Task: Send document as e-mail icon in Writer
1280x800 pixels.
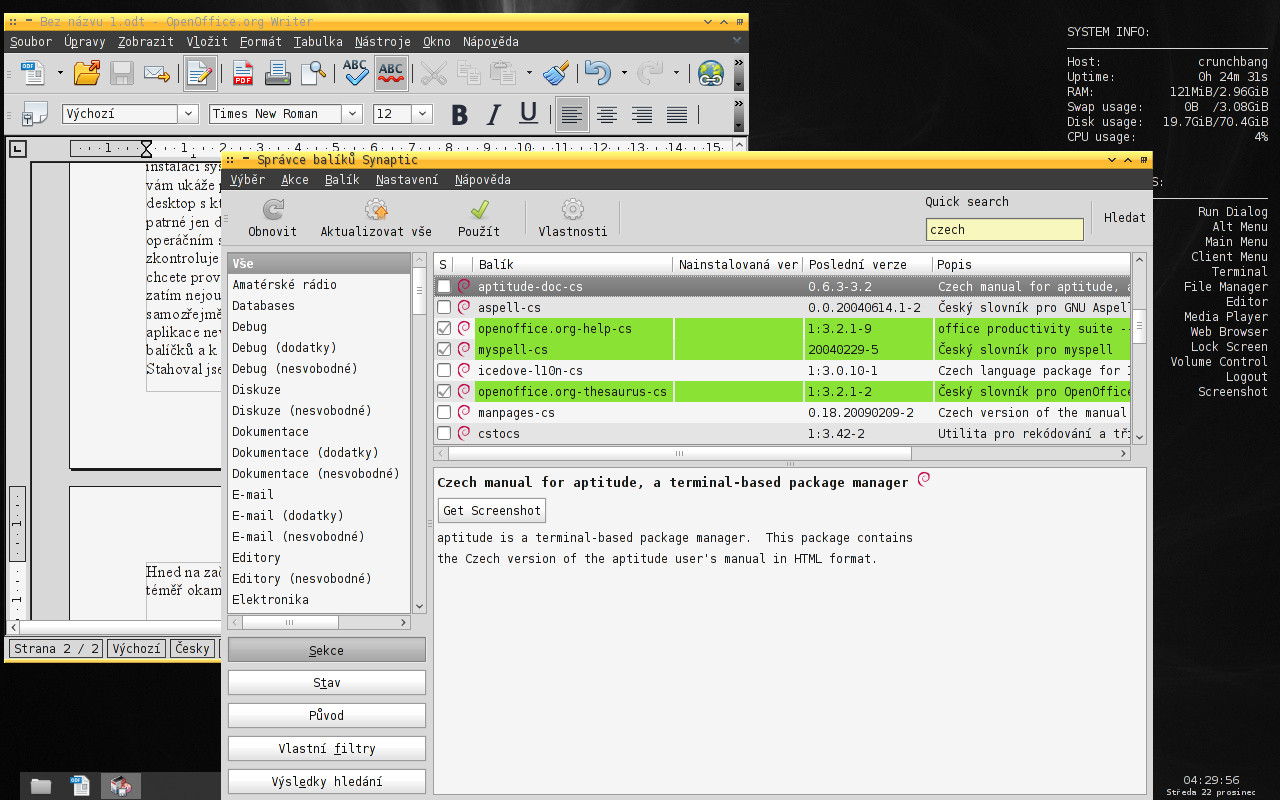Action: click(x=156, y=72)
